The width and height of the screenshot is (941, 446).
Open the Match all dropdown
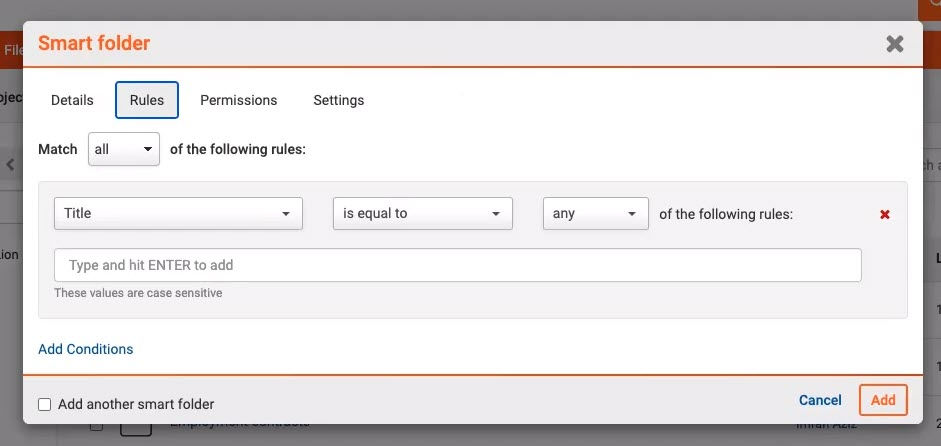[124, 149]
